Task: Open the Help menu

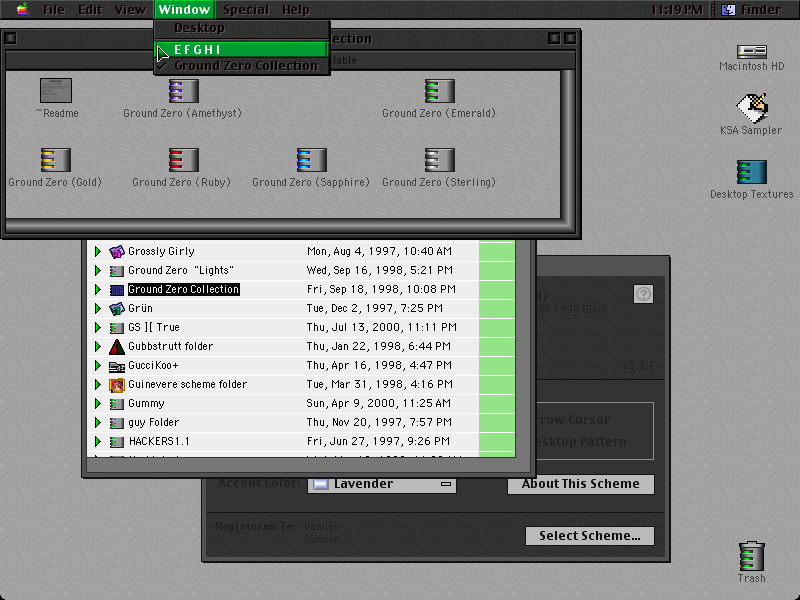Action: pos(296,10)
